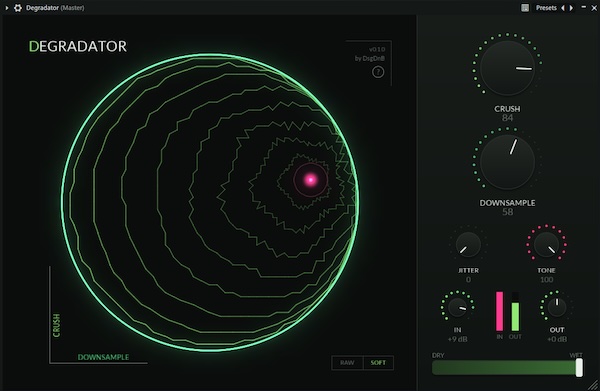600x391 pixels.
Task: Click the JITTER value 0
Action: (x=468, y=280)
